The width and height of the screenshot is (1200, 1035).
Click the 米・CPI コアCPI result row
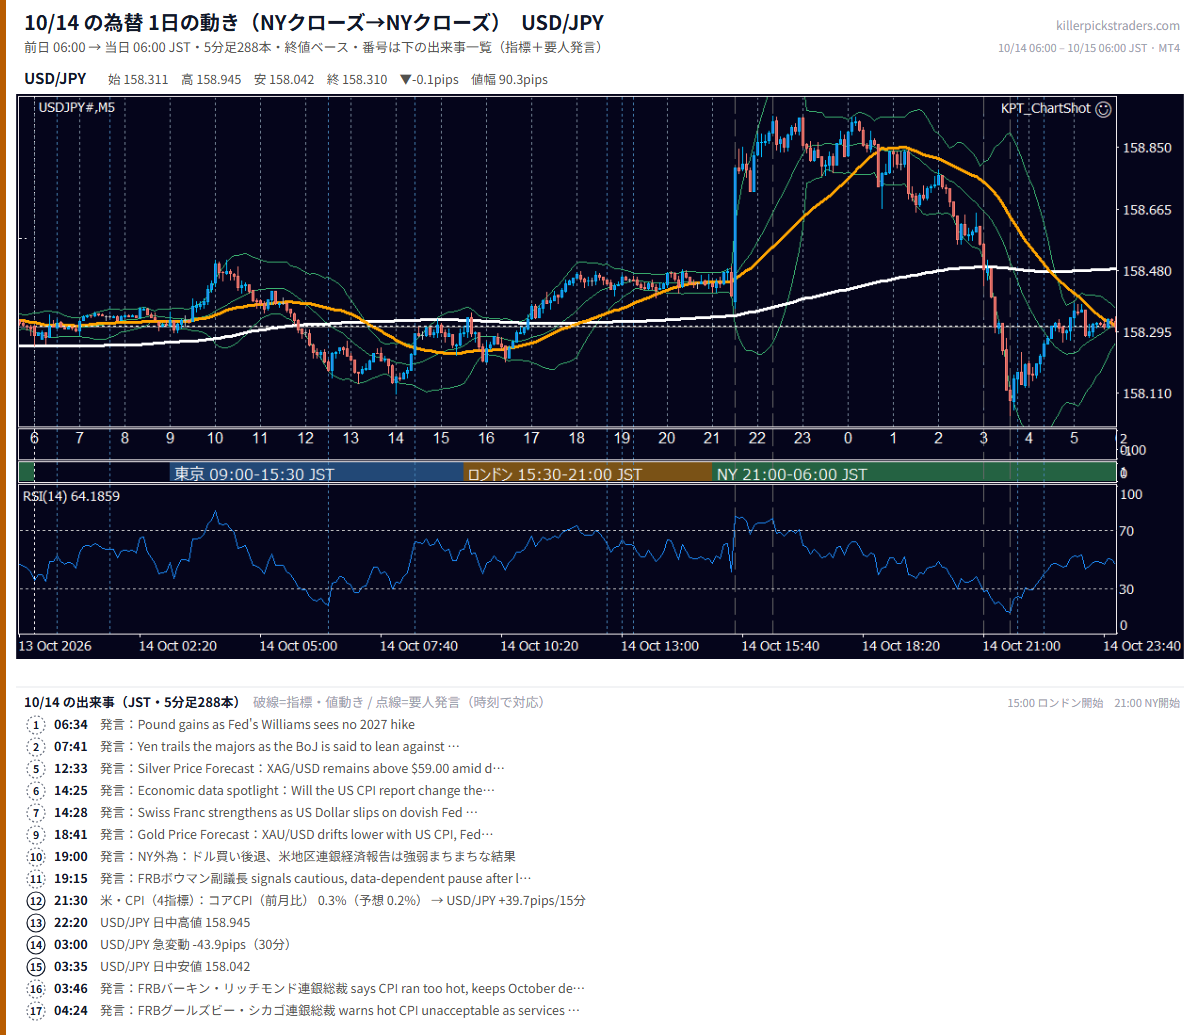click(343, 901)
